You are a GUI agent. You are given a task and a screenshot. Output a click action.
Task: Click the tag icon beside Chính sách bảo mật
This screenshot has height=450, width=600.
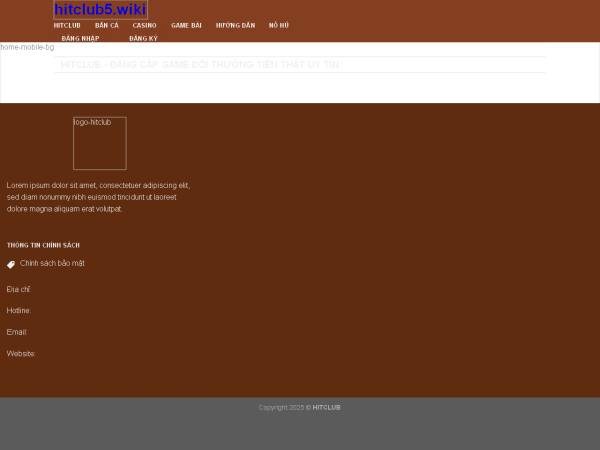click(11, 264)
